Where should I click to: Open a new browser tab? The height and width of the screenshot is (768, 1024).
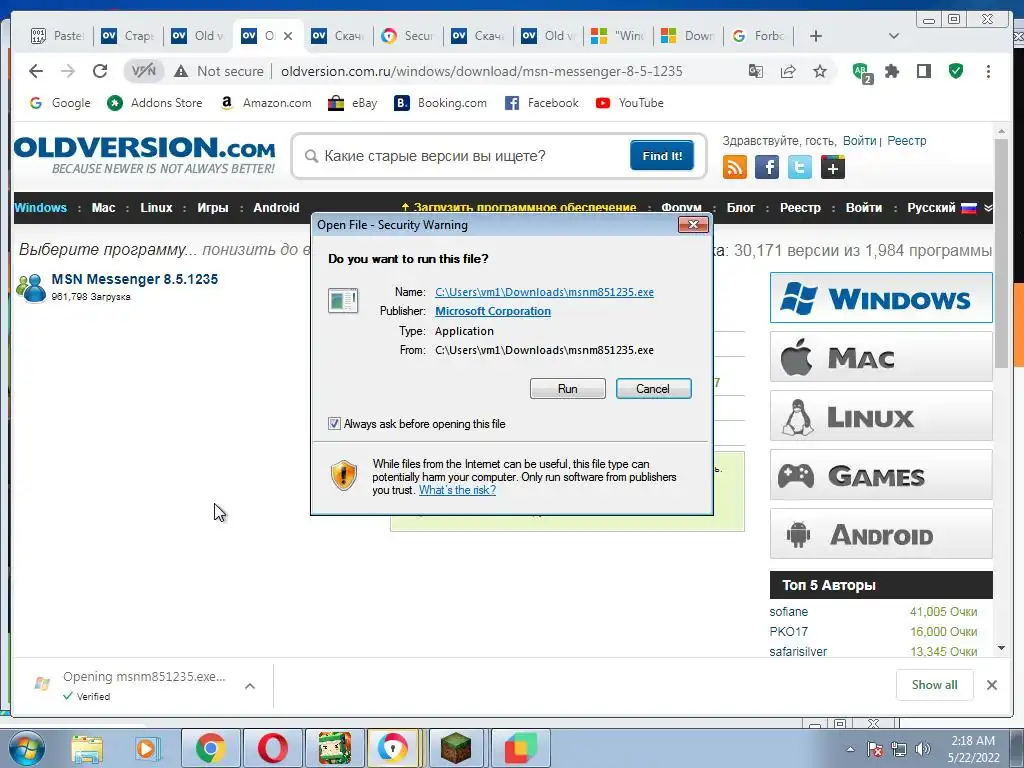pyautogui.click(x=816, y=36)
